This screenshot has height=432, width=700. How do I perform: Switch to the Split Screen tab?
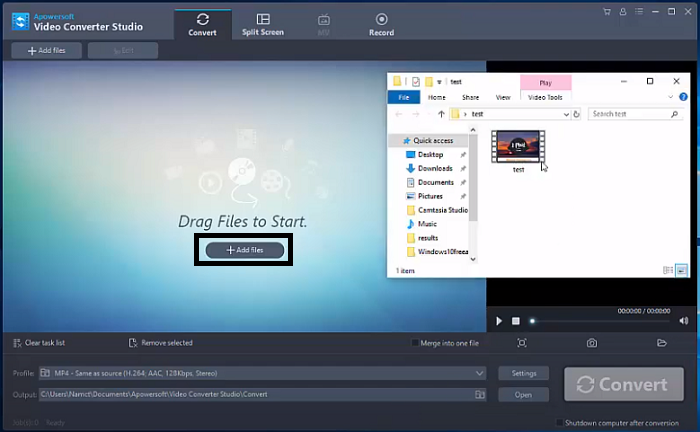click(262, 25)
